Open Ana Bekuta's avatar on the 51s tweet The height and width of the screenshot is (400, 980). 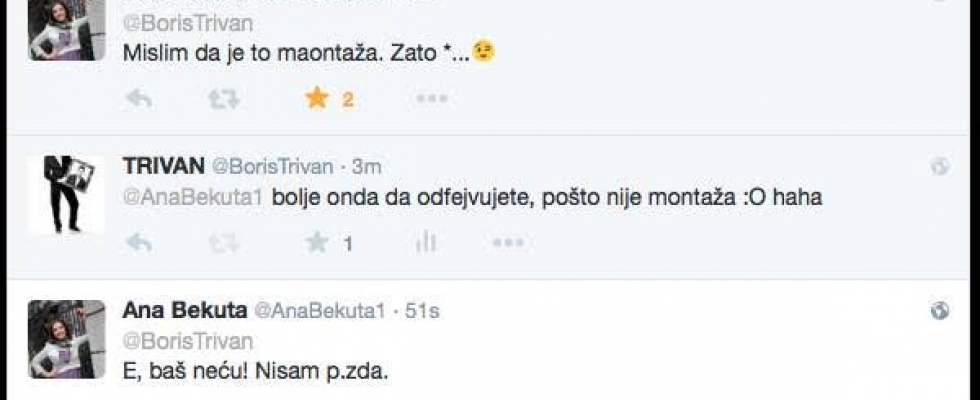(66, 338)
